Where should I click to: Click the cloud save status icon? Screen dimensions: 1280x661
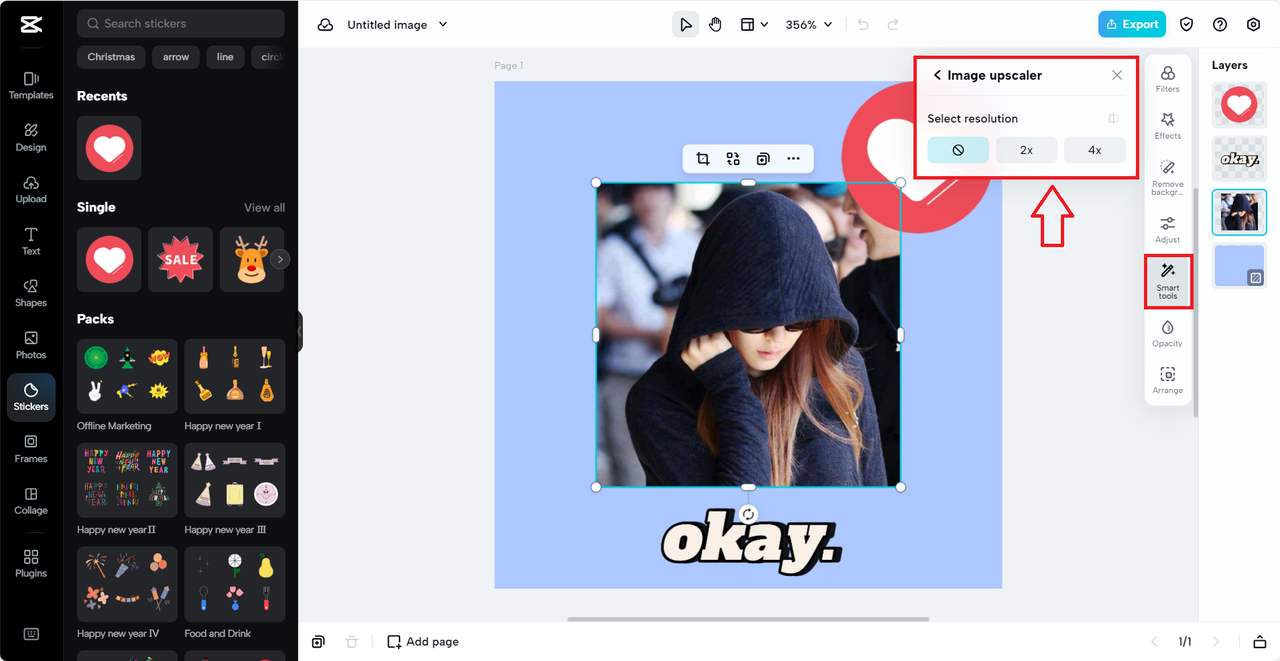coord(325,25)
